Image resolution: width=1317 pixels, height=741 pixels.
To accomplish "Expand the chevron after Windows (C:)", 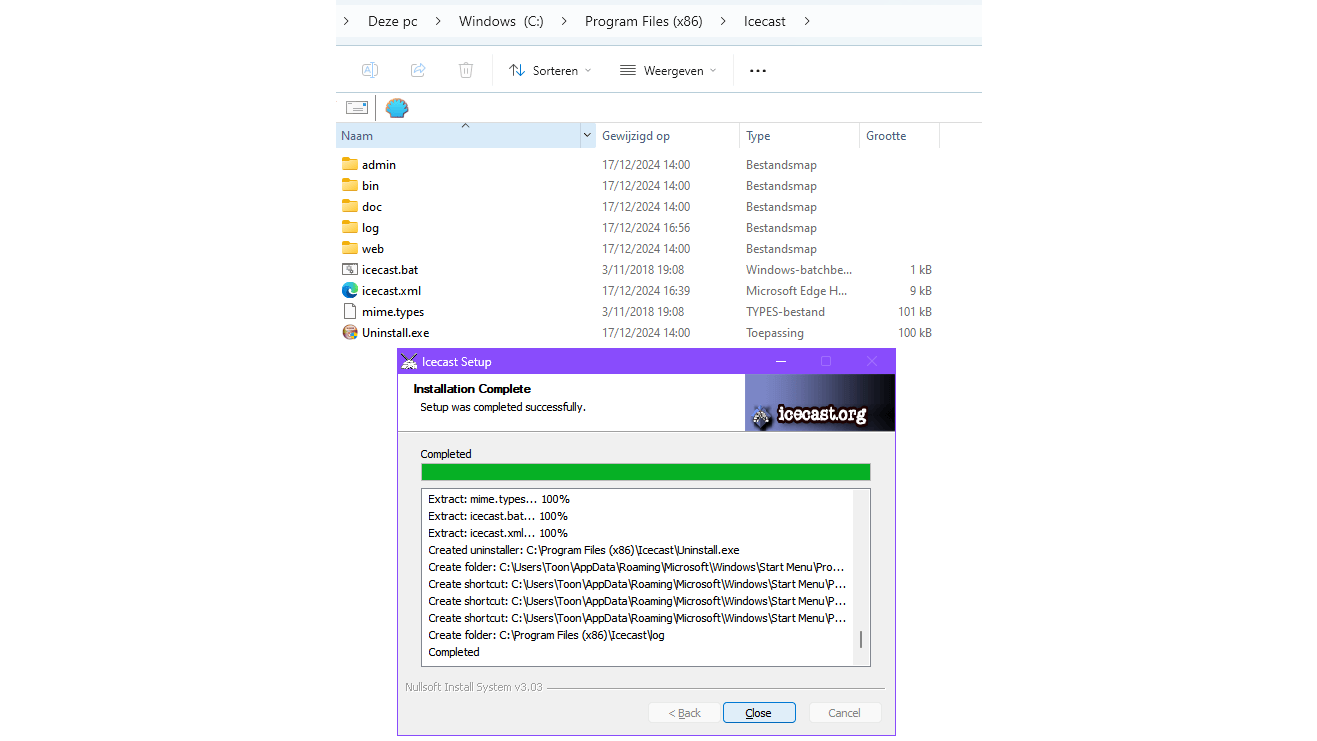I will coord(565,21).
